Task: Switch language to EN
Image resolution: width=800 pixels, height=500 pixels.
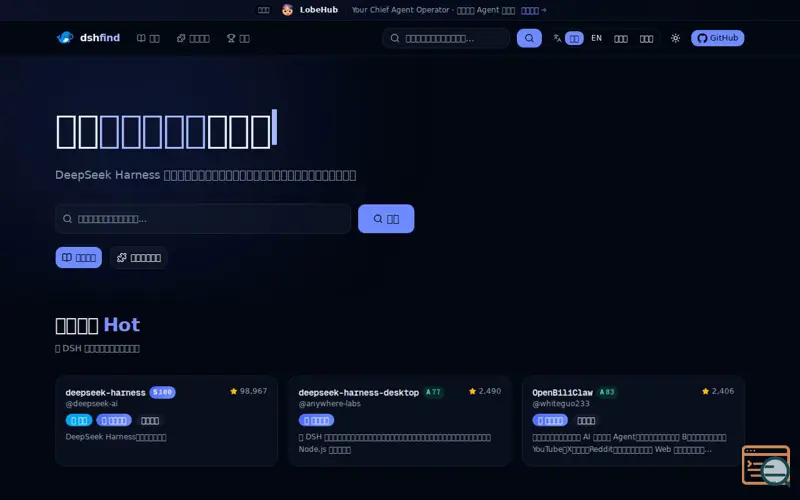Action: [596, 38]
